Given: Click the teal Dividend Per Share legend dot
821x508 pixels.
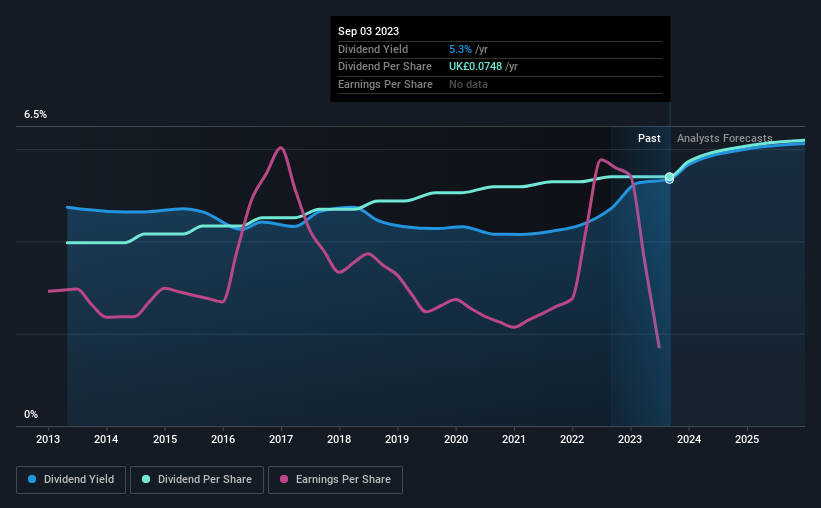Looking at the screenshot, I should [x=146, y=479].
